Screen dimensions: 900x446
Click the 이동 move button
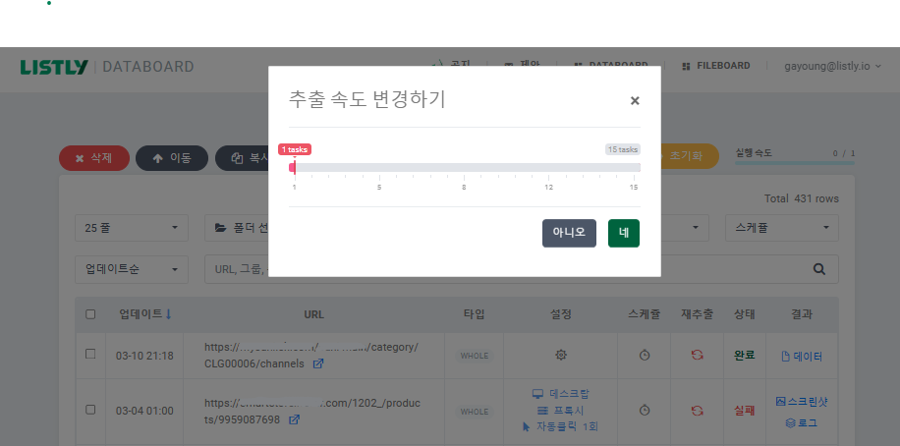(x=172, y=158)
